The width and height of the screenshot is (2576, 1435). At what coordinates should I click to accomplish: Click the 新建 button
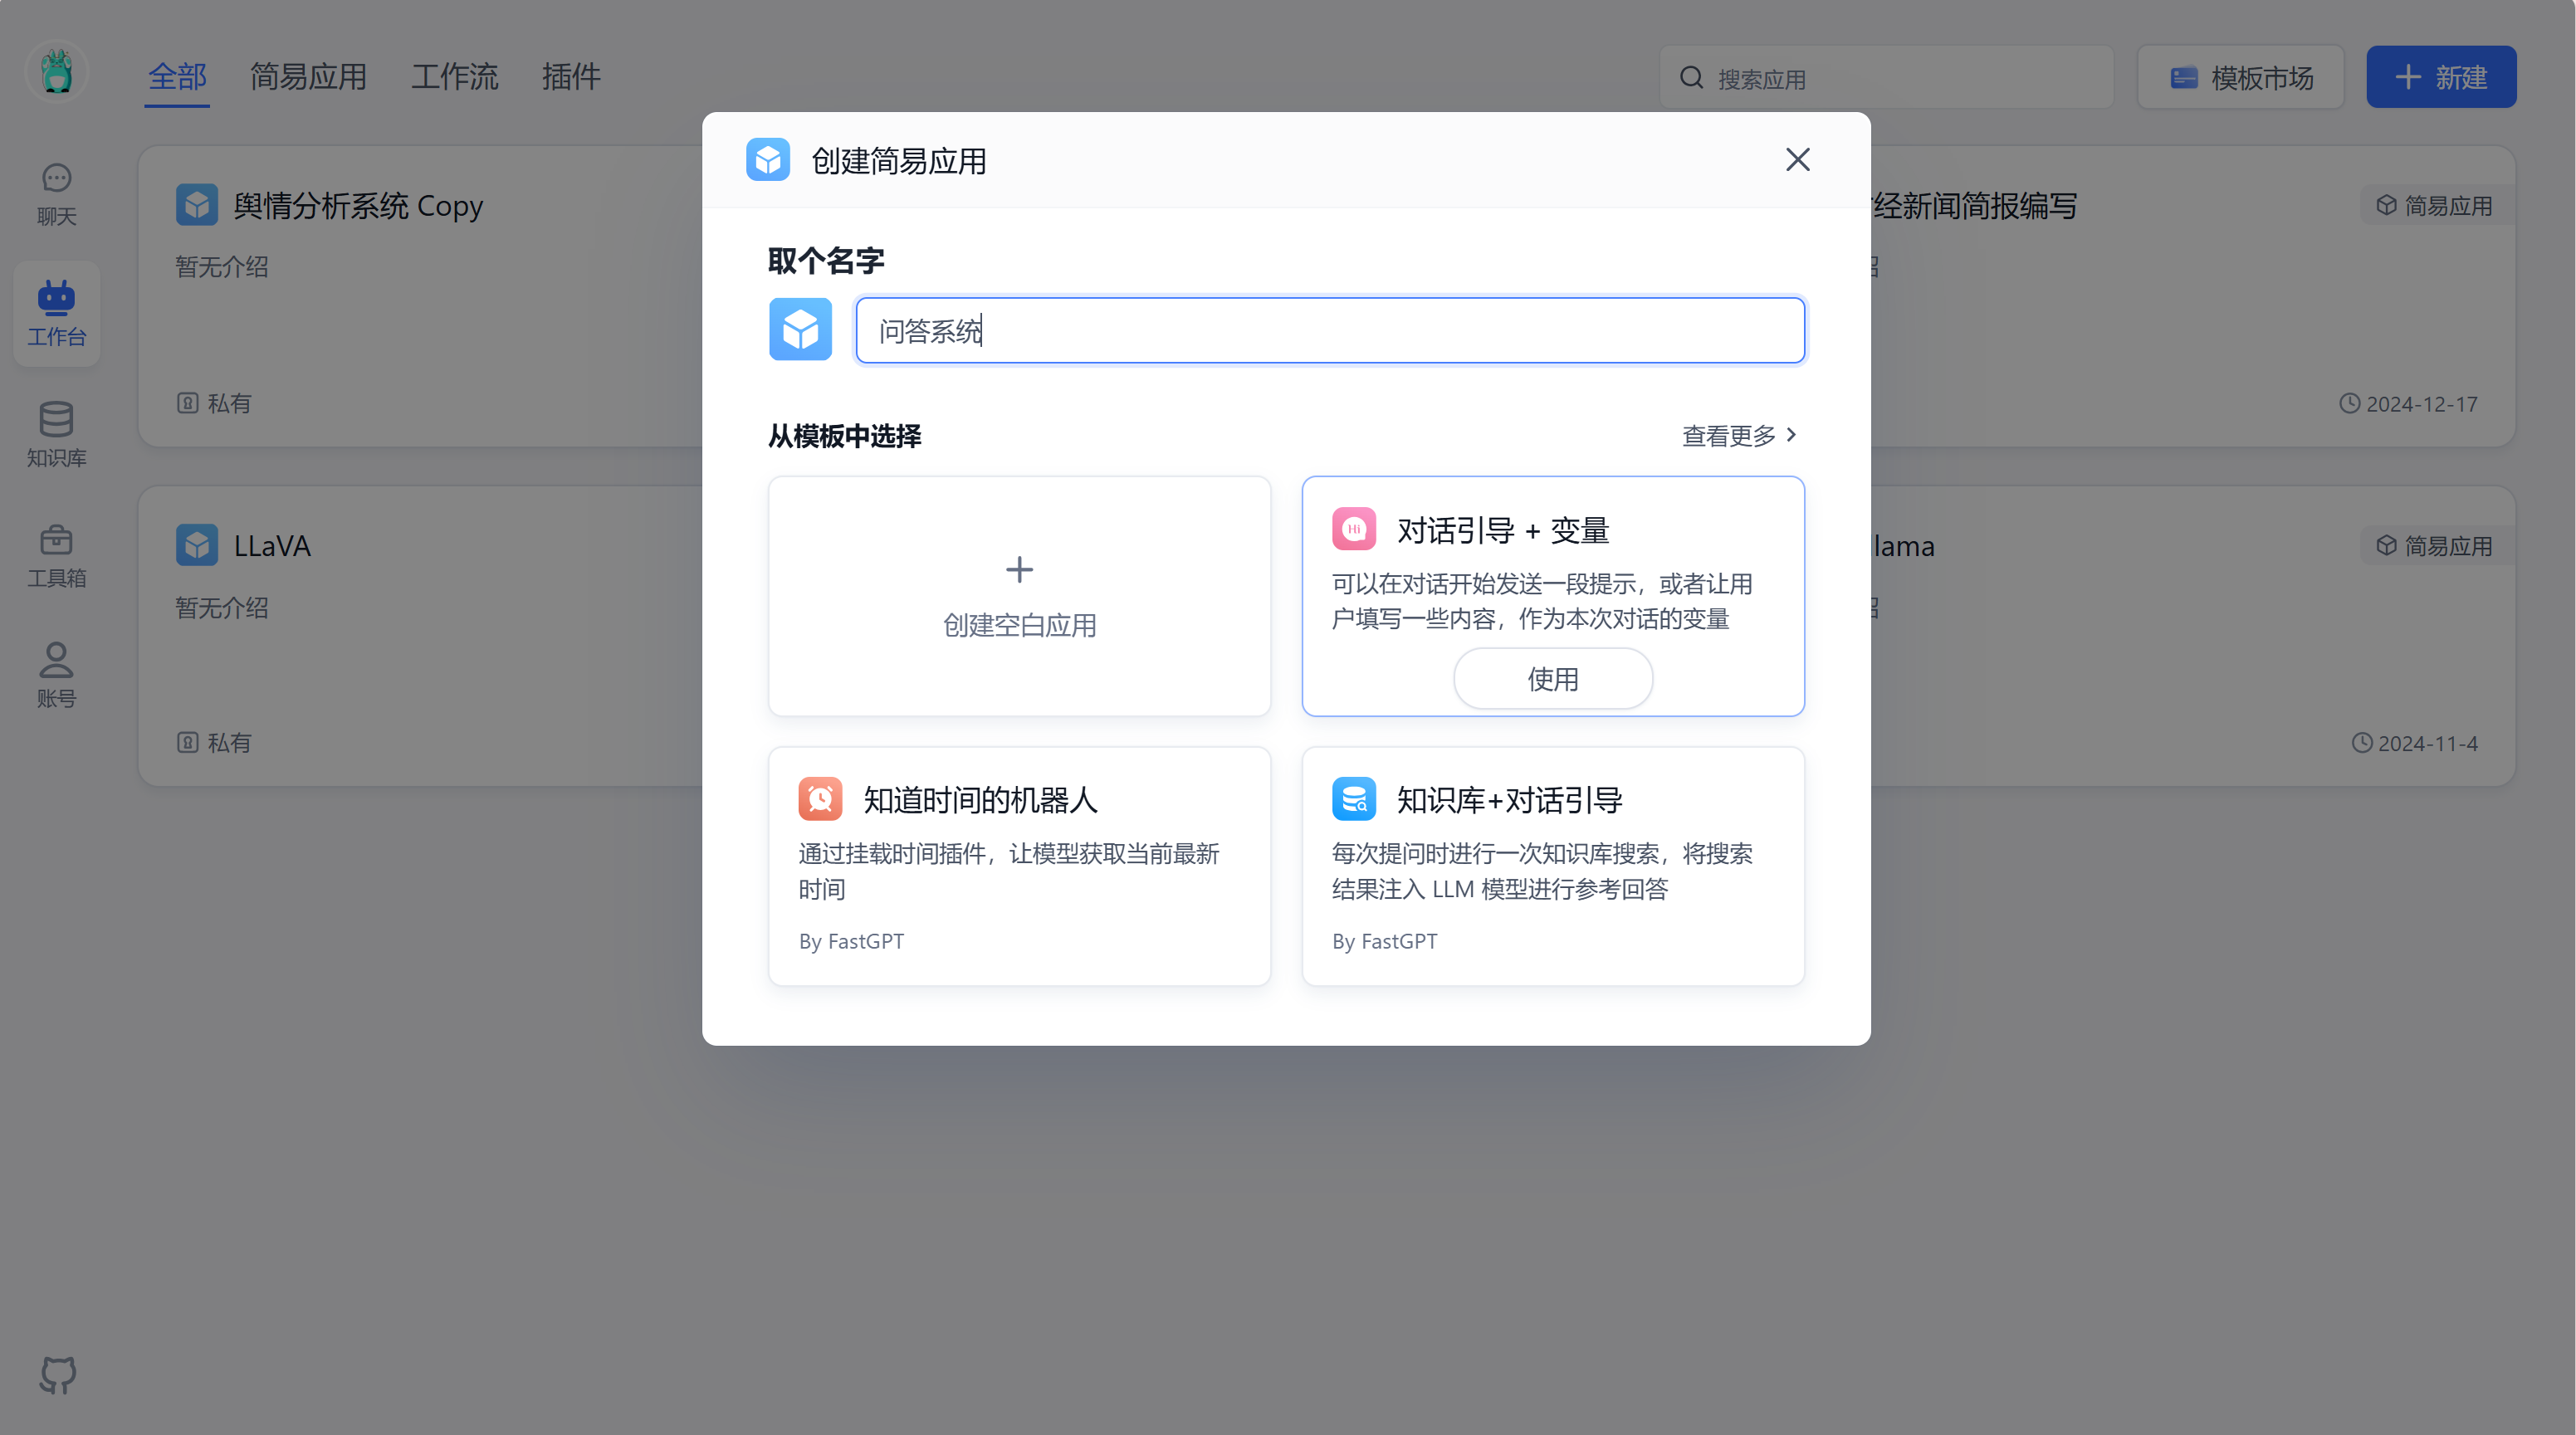click(2440, 77)
